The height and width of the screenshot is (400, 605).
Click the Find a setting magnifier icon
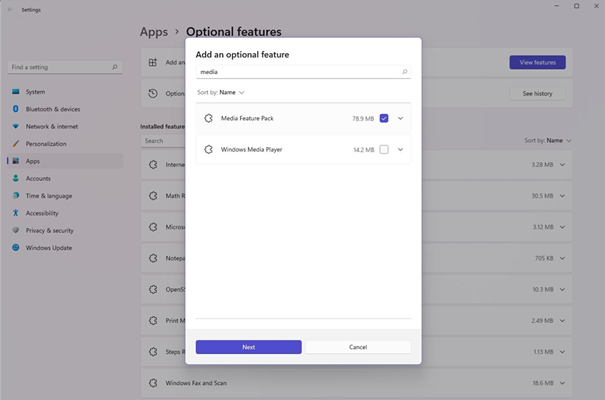point(115,67)
